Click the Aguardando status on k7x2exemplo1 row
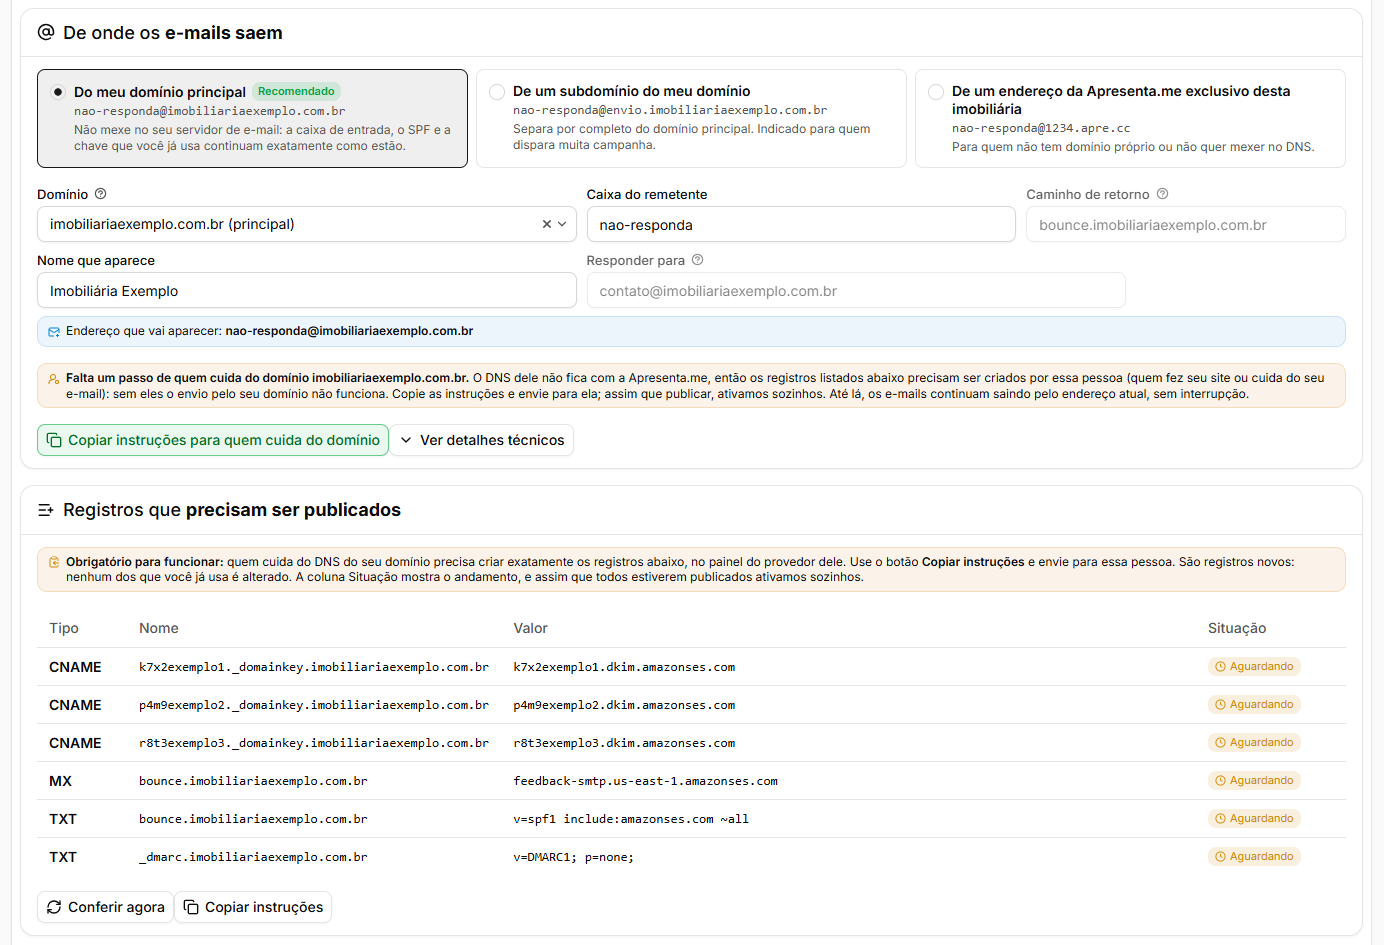The height and width of the screenshot is (945, 1384). (1254, 667)
